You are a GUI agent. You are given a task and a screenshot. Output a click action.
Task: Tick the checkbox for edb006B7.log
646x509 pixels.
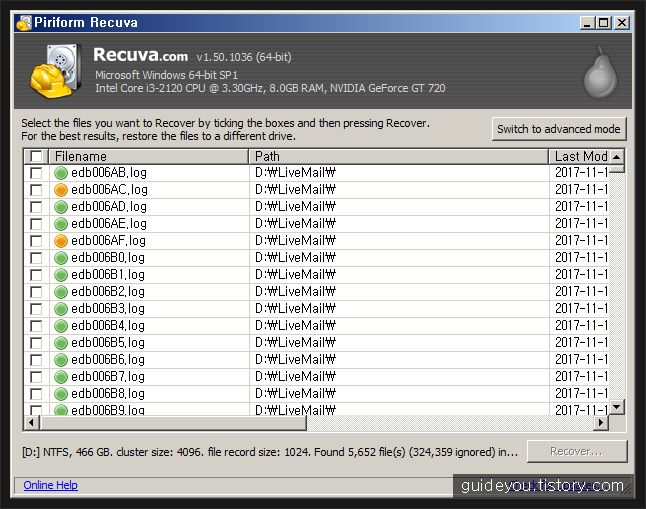coord(36,377)
